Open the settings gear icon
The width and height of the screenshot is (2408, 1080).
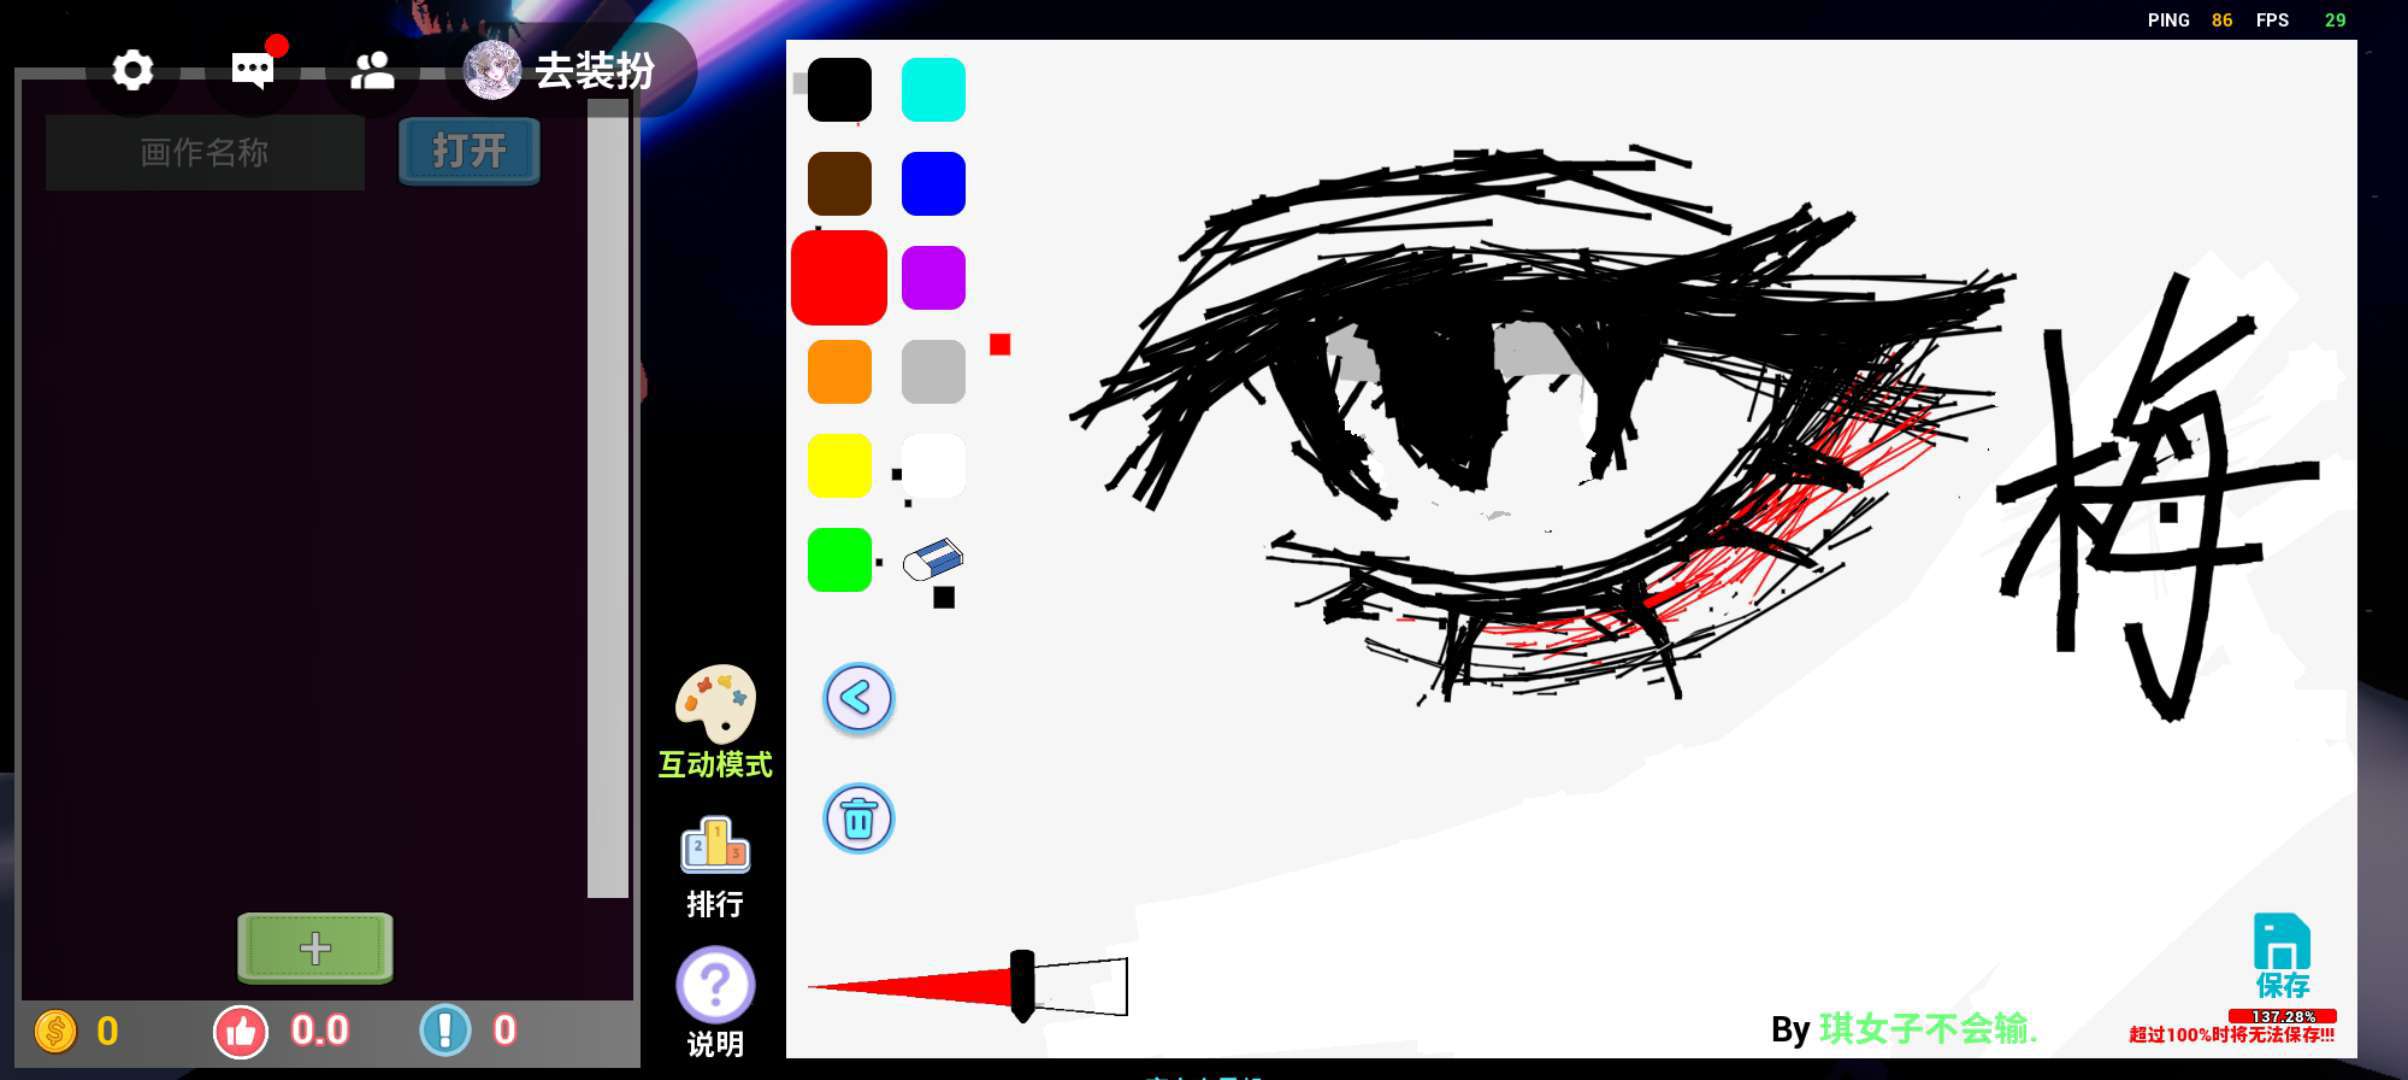point(132,70)
